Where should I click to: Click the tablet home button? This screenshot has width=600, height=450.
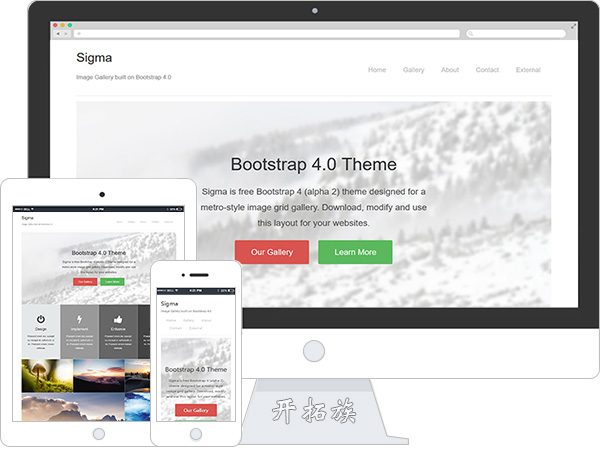click(99, 434)
